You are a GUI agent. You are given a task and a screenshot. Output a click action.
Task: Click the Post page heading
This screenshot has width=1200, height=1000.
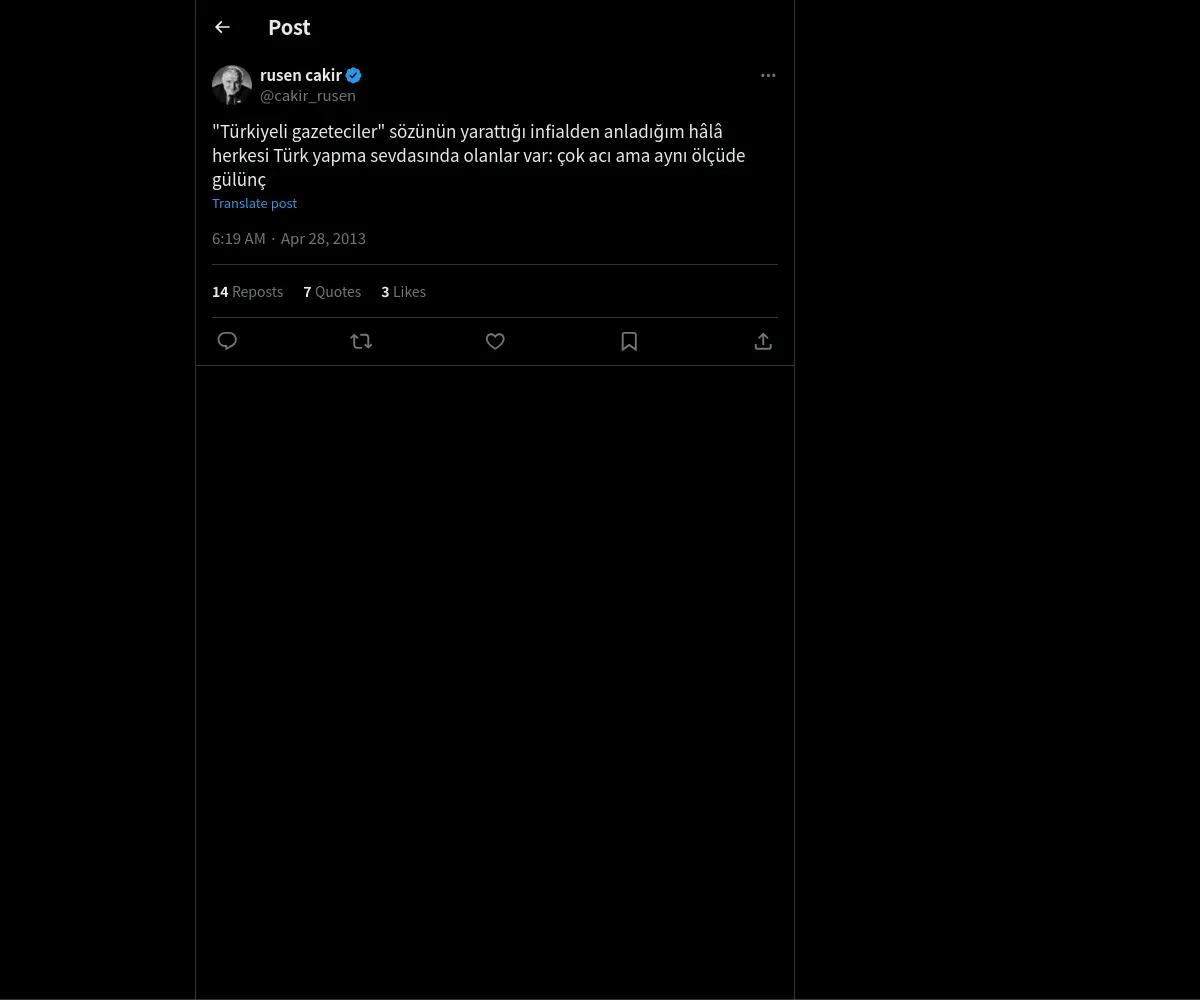(x=289, y=27)
